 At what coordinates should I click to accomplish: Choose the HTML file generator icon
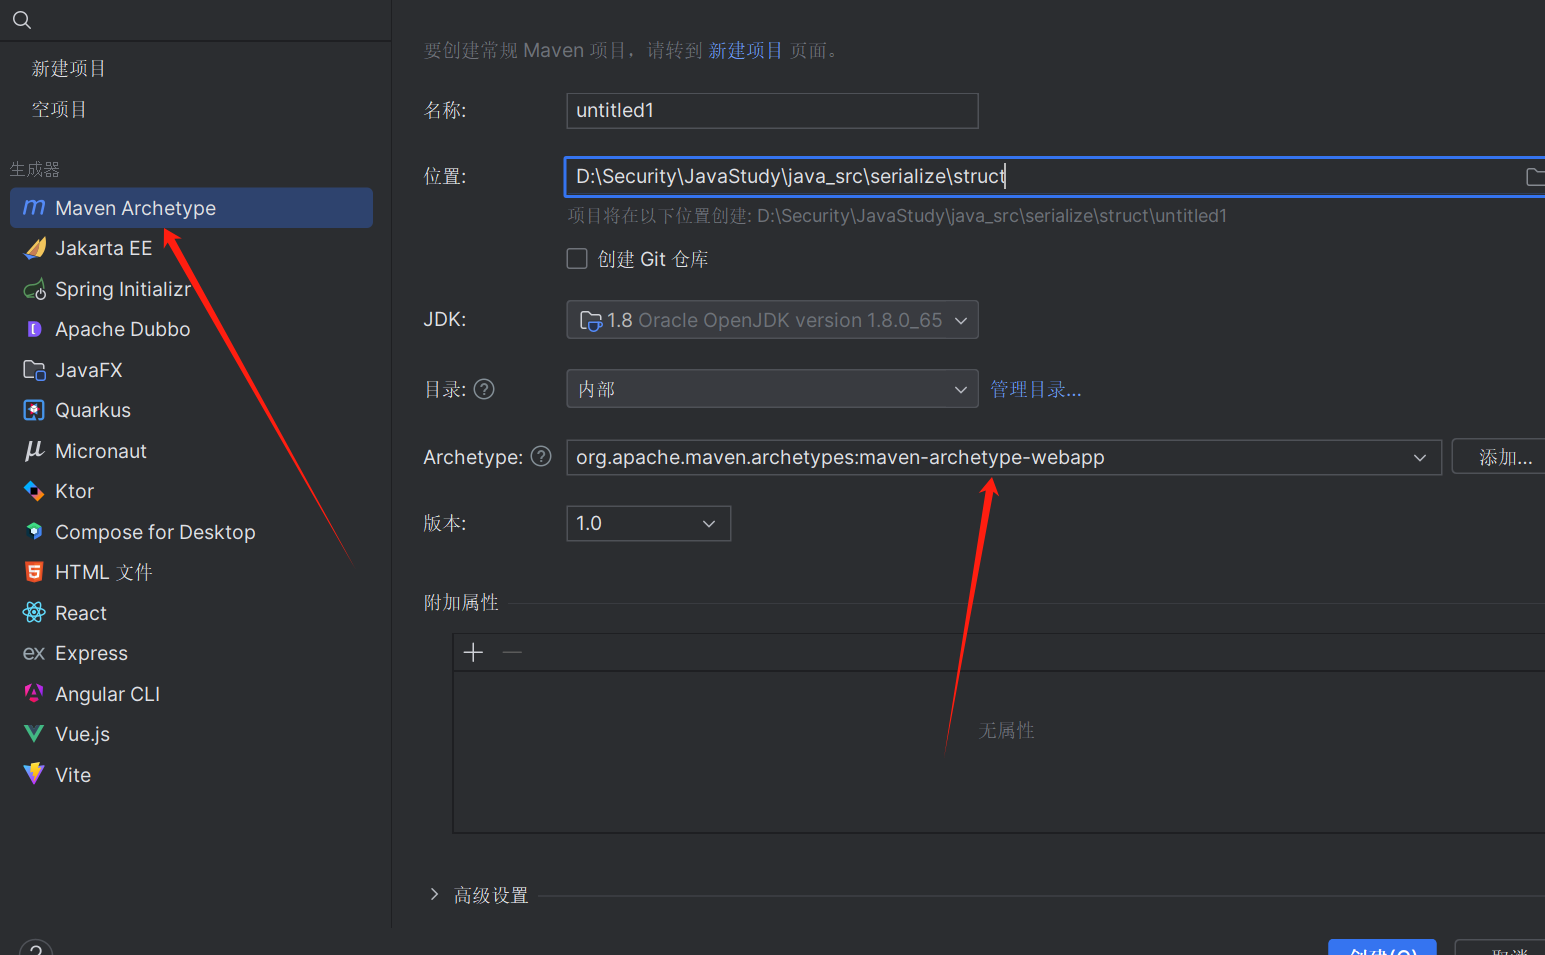(34, 572)
